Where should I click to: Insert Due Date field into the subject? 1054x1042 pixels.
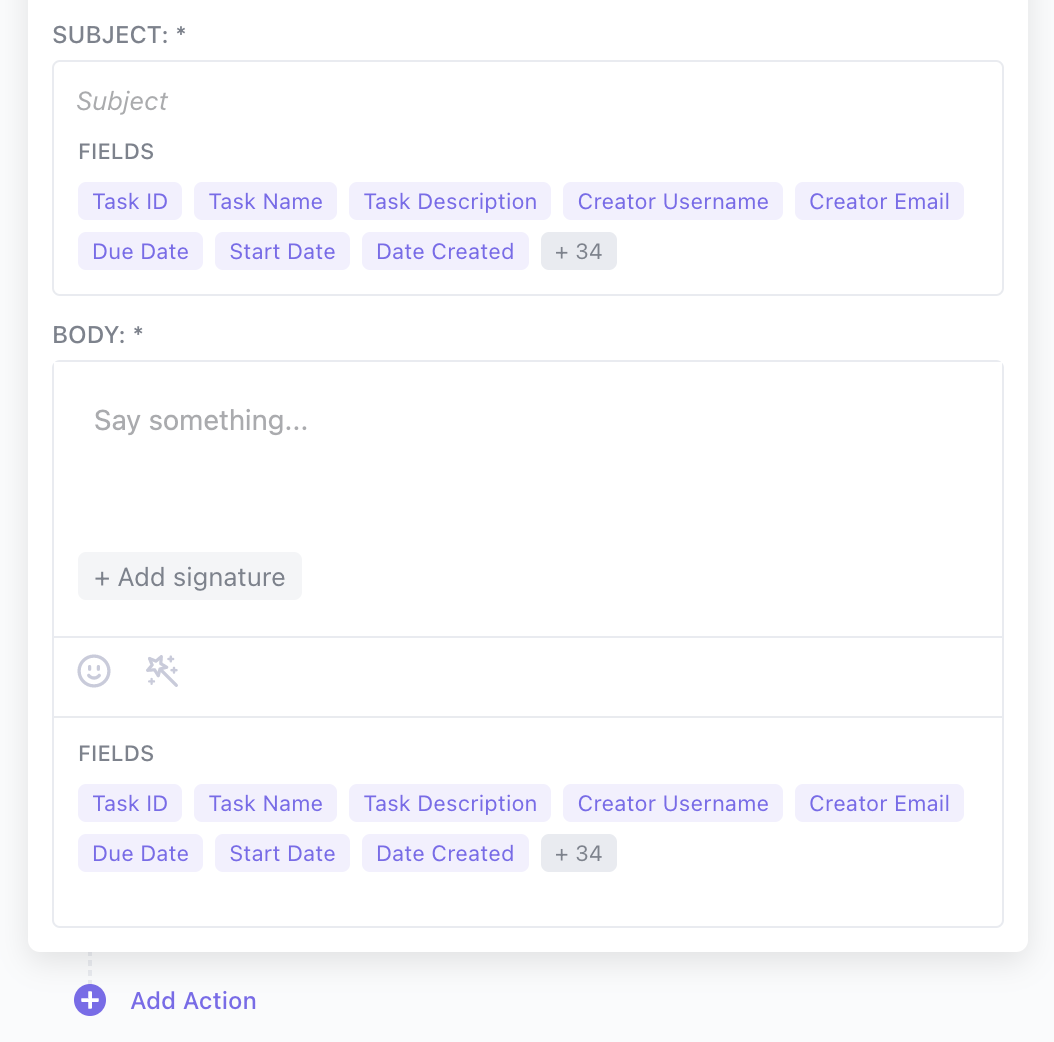point(140,251)
